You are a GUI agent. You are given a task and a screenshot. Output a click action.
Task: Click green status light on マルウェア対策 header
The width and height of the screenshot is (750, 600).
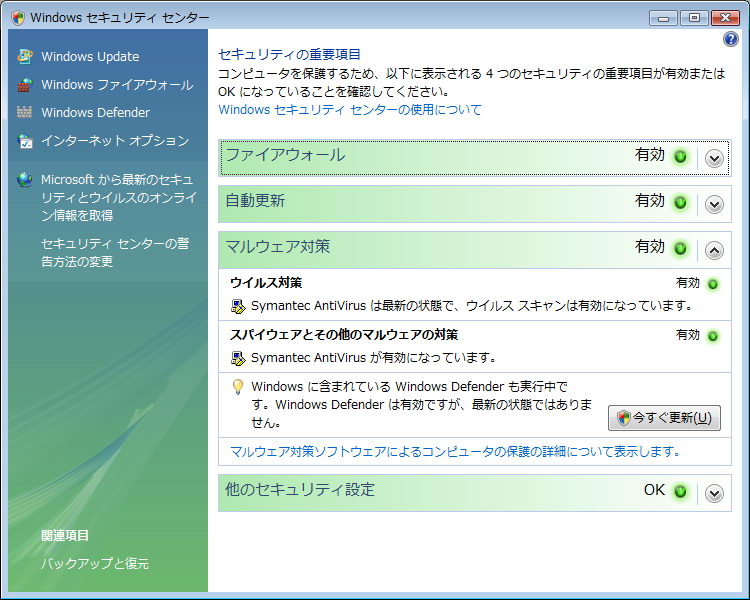point(680,249)
